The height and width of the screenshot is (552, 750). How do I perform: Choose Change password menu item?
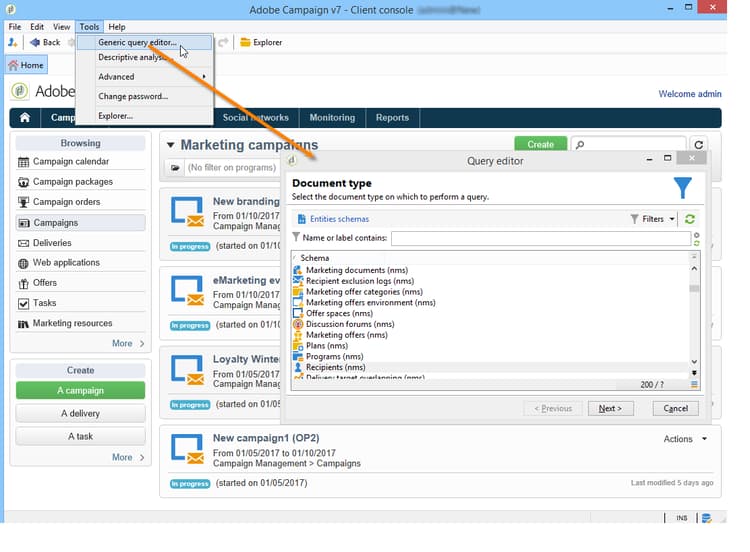click(144, 96)
